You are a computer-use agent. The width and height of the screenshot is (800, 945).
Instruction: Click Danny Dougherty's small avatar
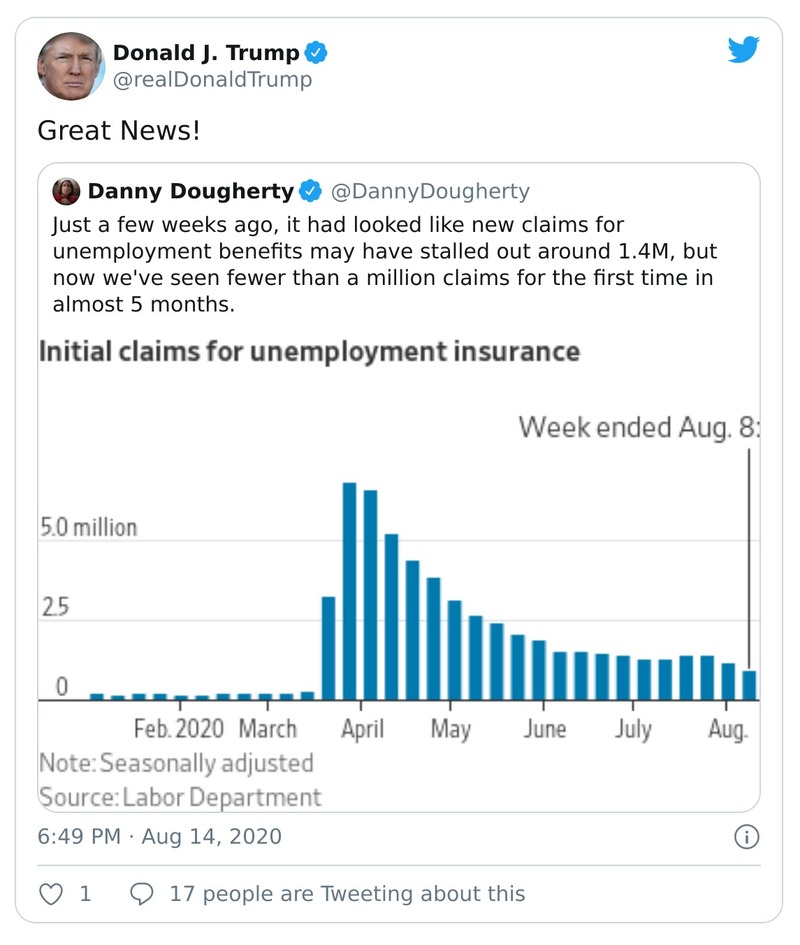click(x=66, y=191)
